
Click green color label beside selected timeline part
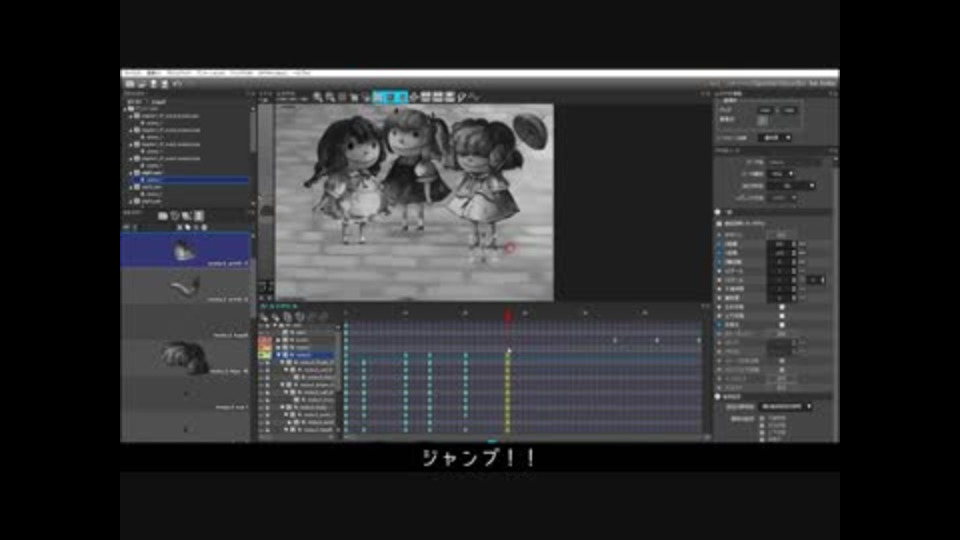point(264,354)
